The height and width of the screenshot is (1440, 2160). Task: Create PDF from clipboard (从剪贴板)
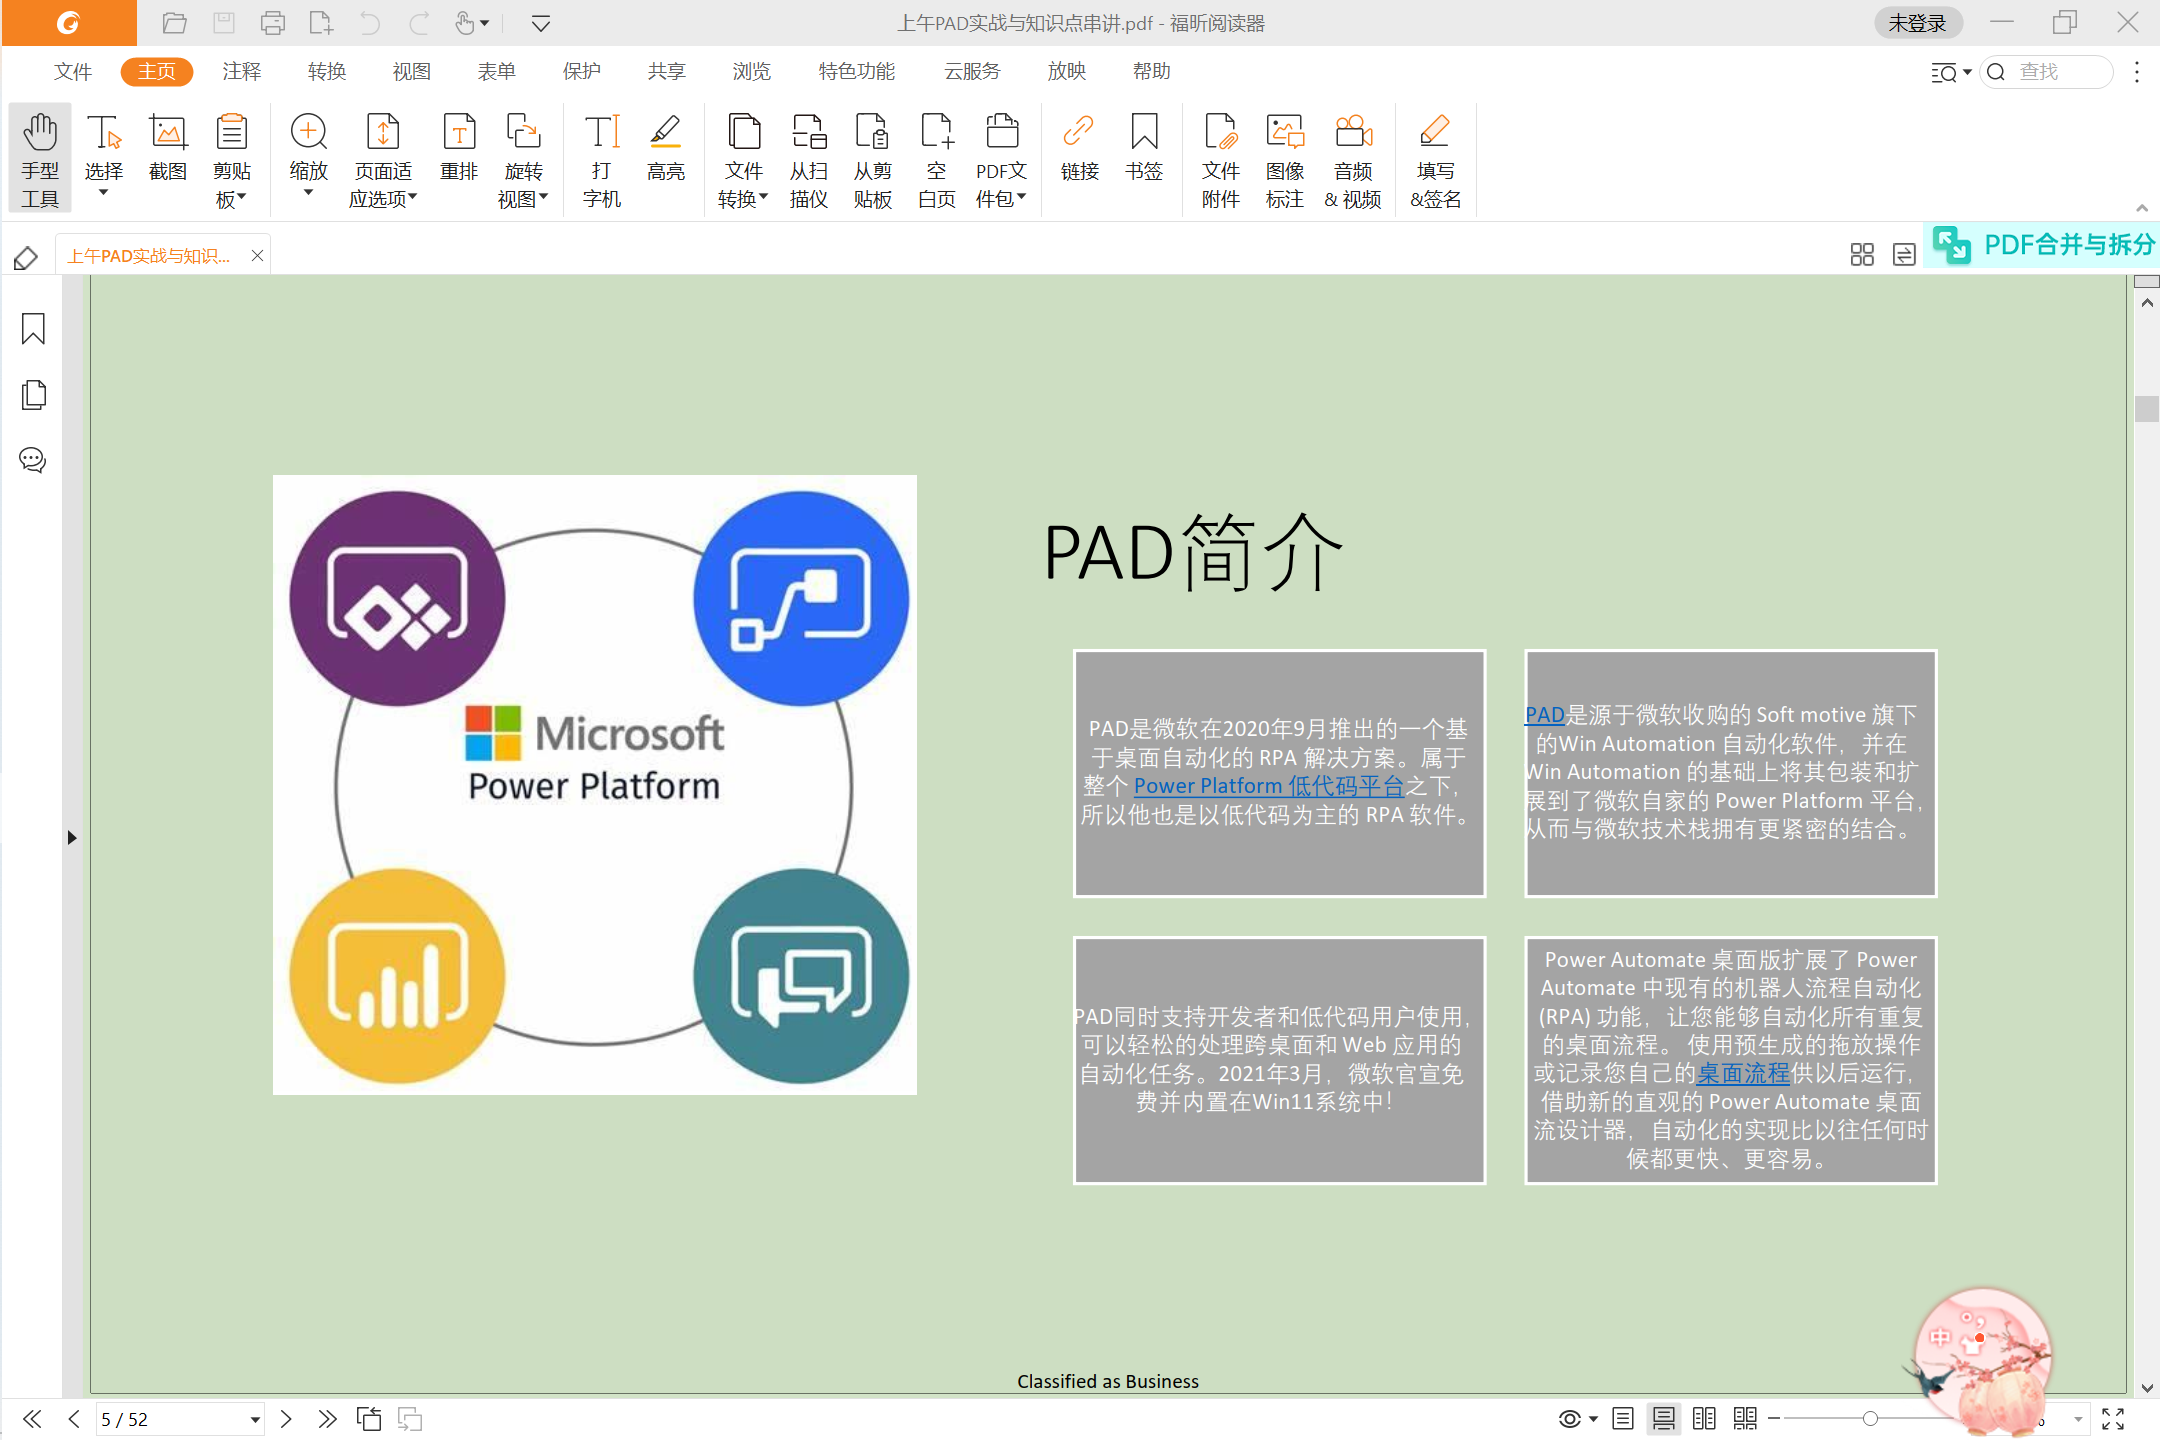pyautogui.click(x=873, y=160)
